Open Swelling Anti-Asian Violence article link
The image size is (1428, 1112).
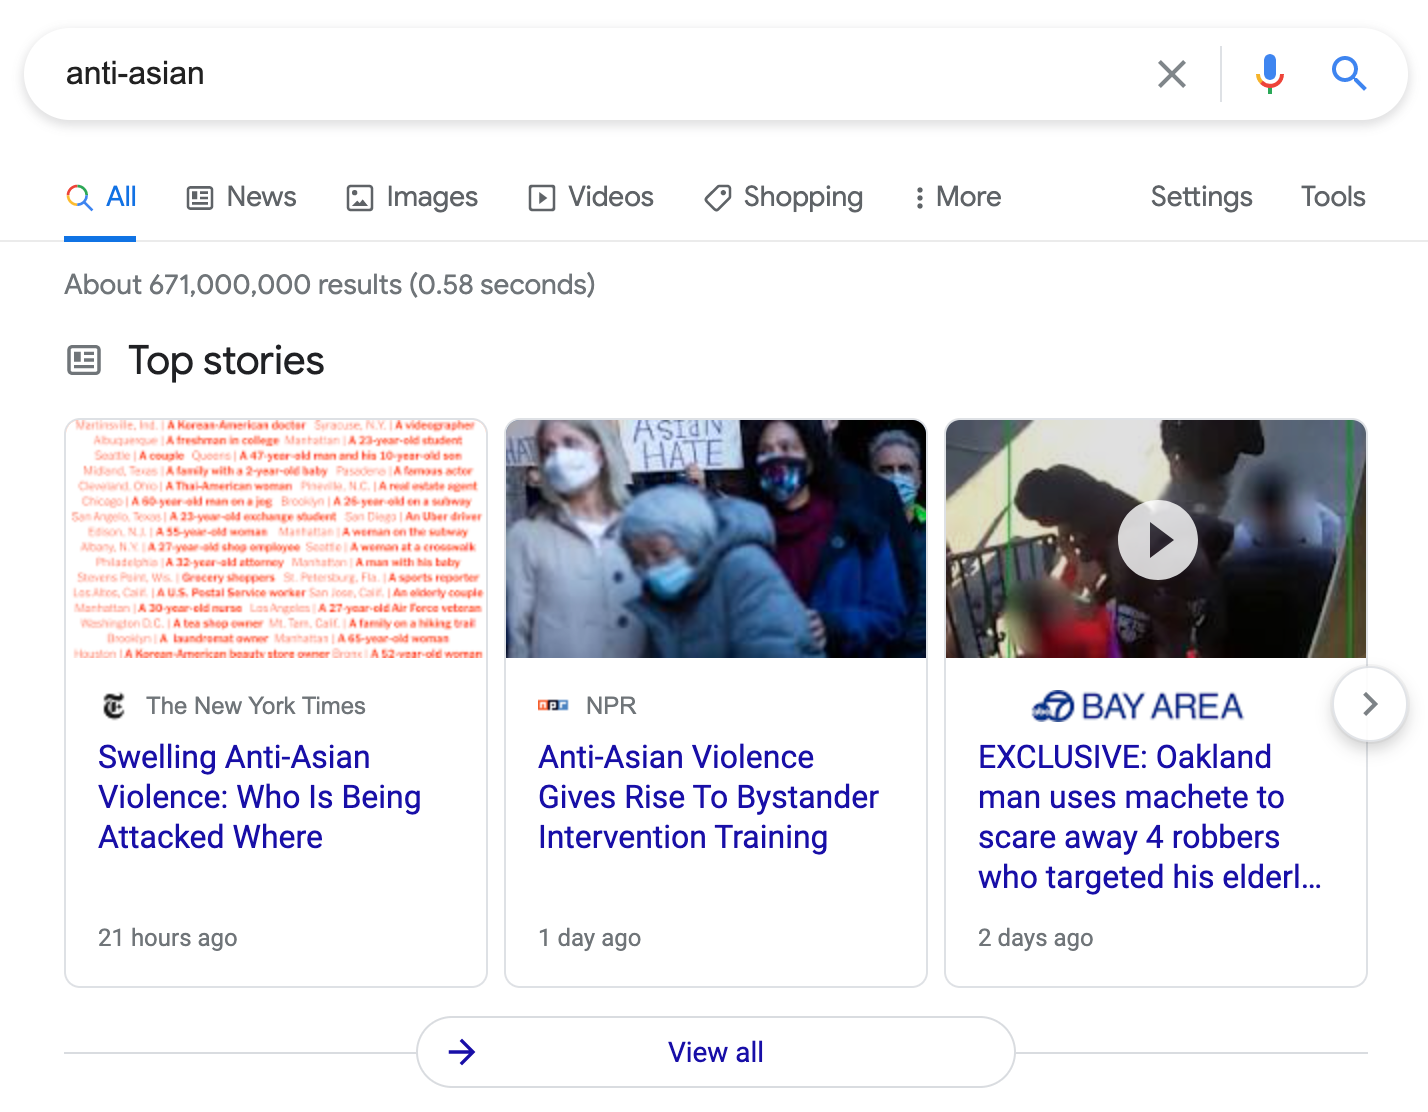259,796
